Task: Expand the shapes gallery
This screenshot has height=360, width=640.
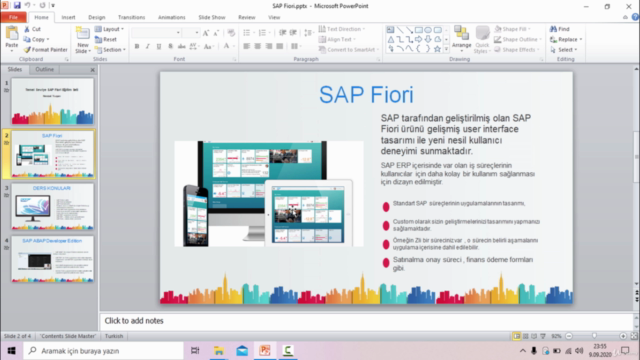Action: click(x=446, y=49)
